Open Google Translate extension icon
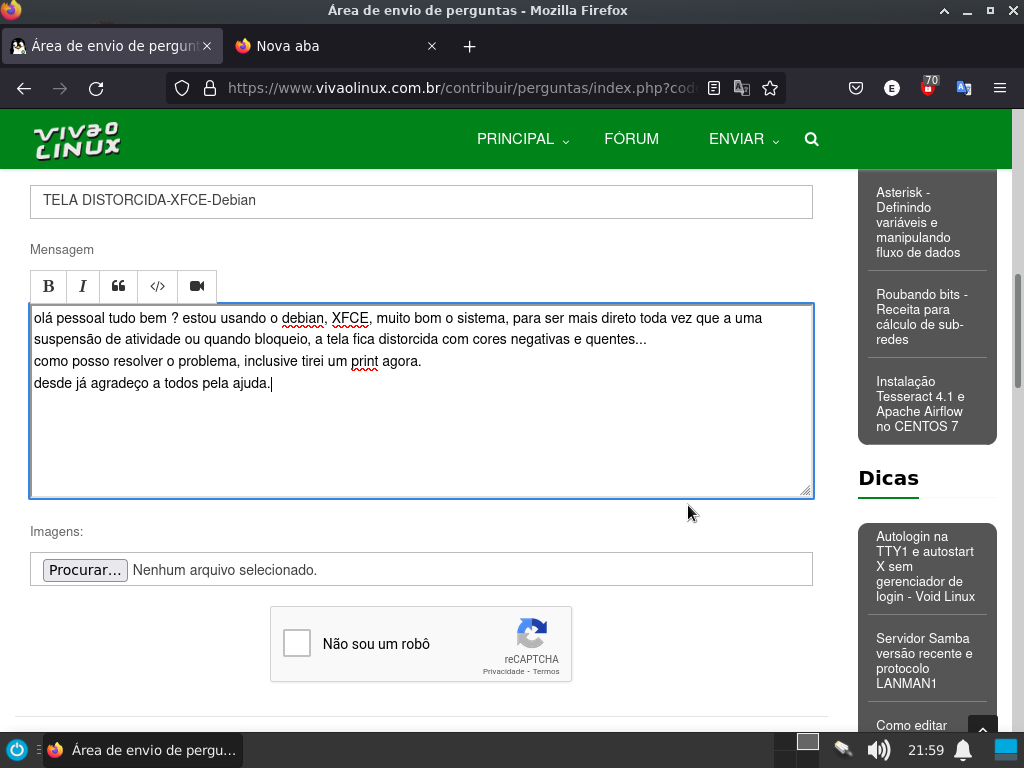Viewport: 1024px width, 768px height. [964, 88]
